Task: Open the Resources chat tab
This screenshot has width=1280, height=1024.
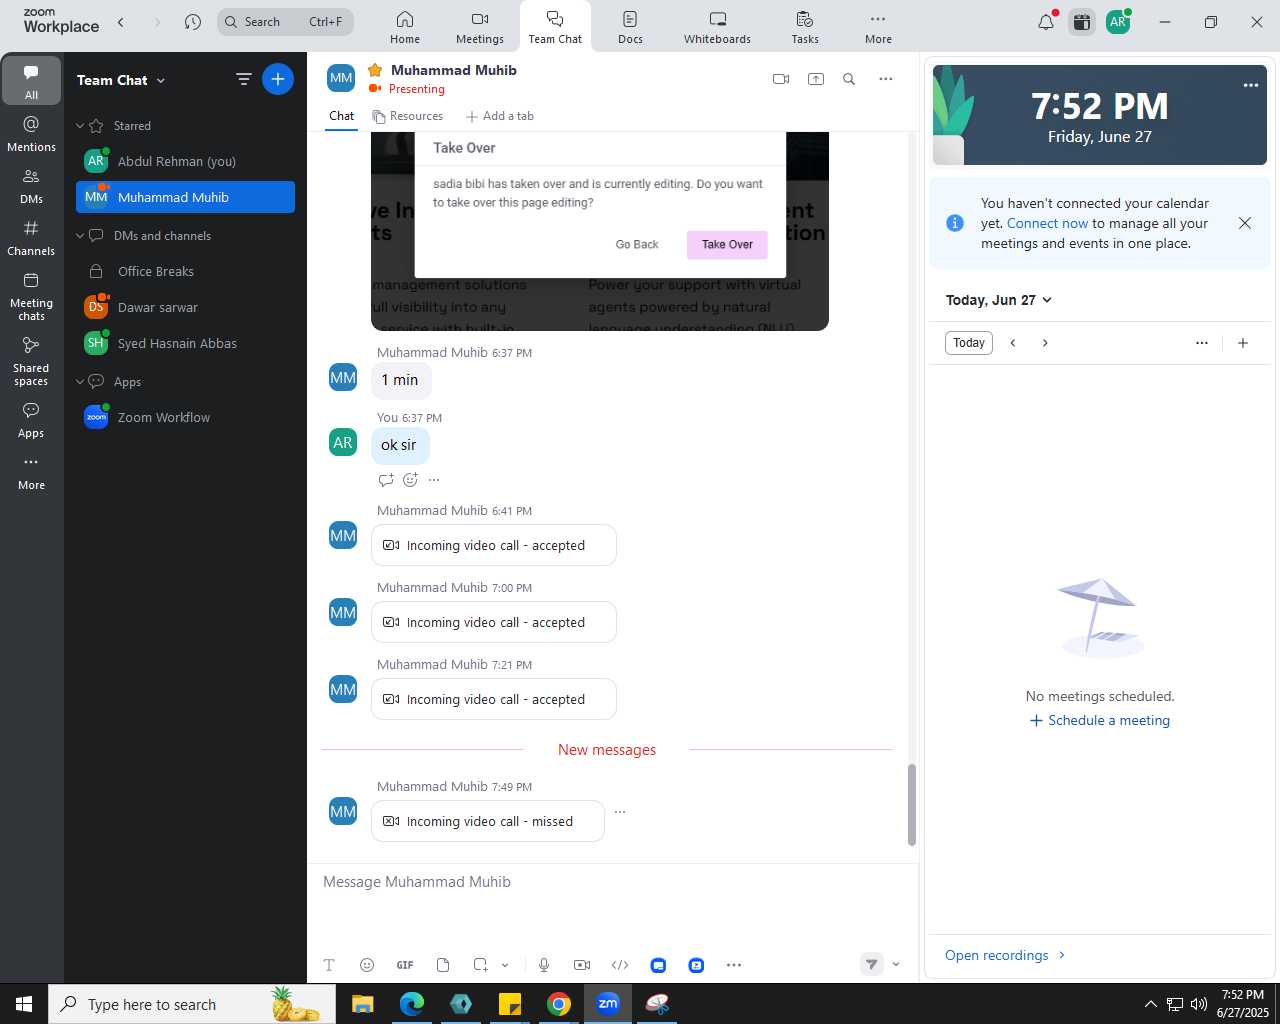Action: tap(407, 116)
